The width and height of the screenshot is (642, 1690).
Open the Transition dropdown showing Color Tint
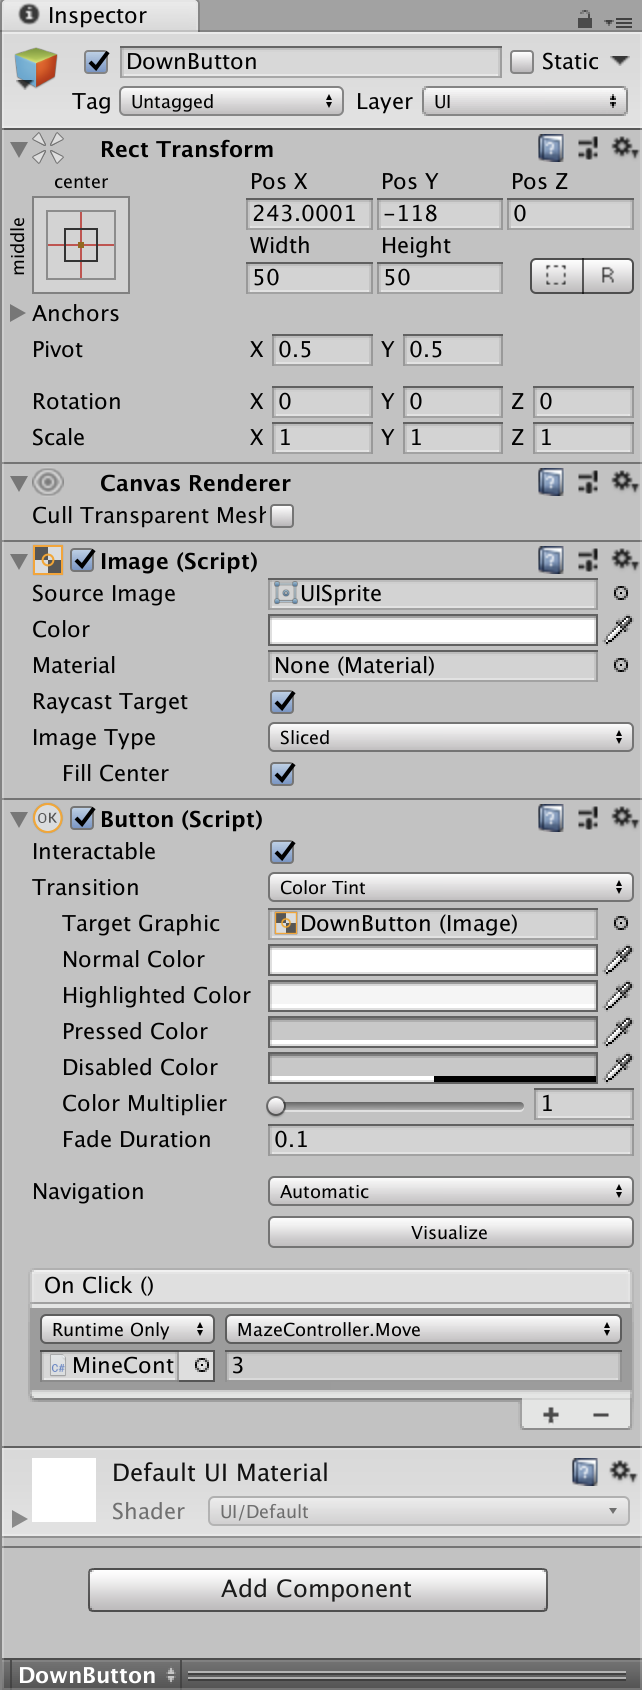coord(450,887)
